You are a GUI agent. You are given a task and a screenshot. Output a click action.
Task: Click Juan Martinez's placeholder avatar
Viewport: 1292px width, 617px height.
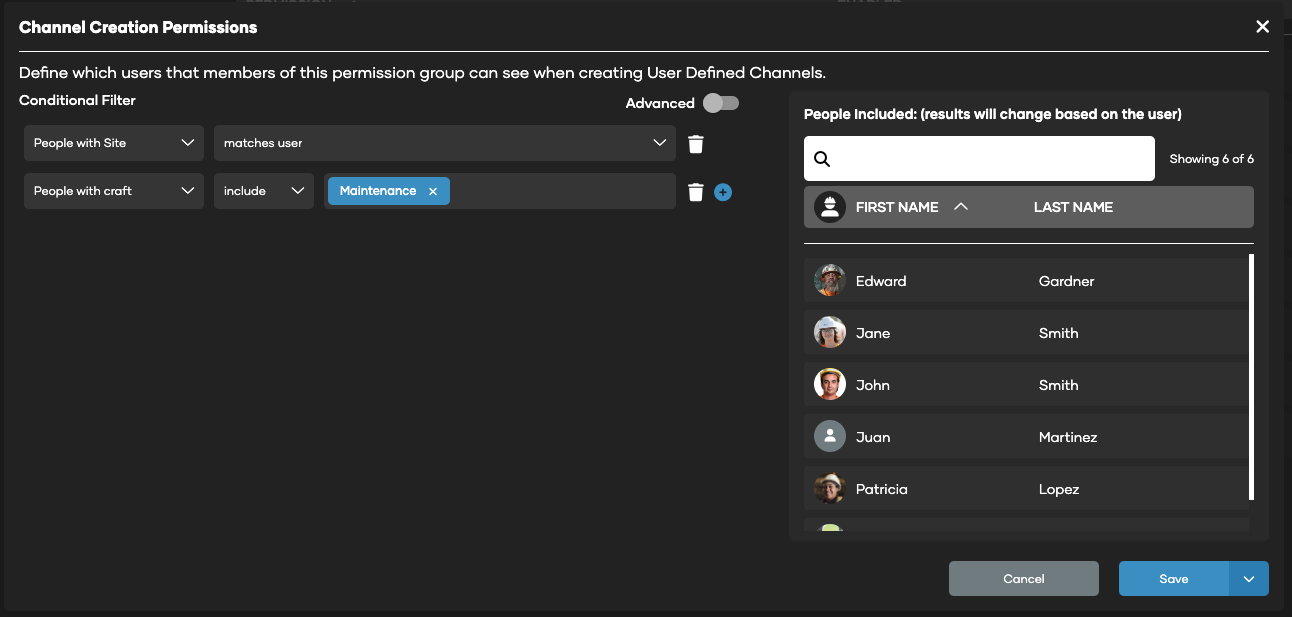point(830,437)
